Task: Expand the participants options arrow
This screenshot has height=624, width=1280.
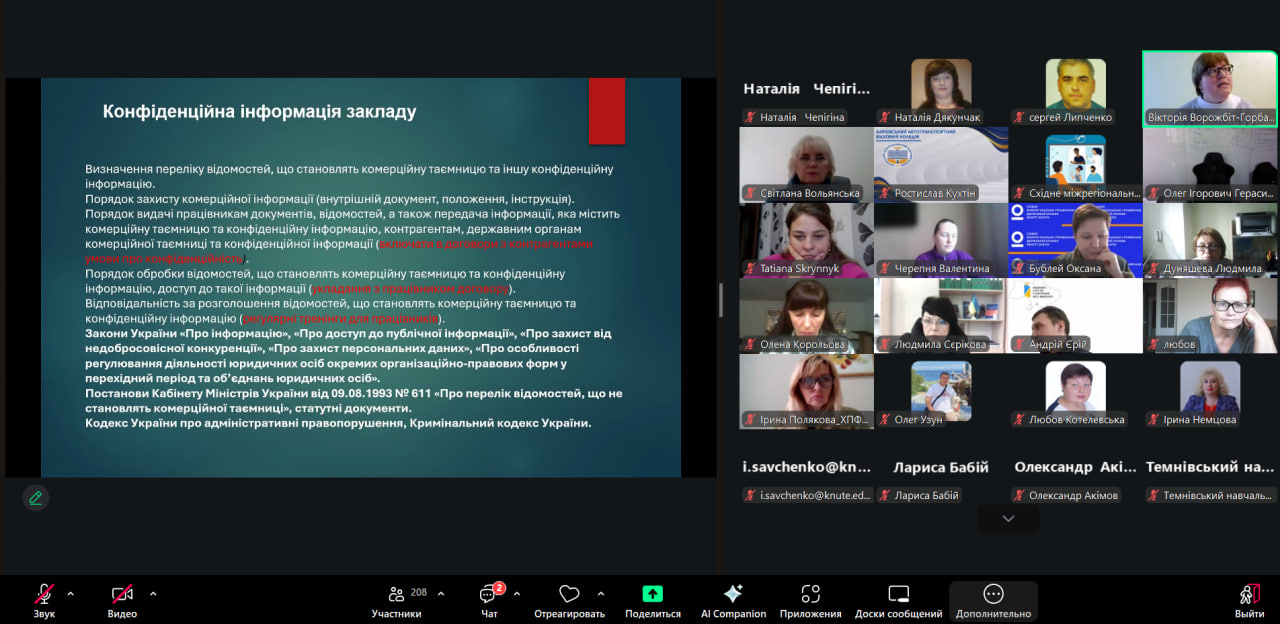Action: 441,593
